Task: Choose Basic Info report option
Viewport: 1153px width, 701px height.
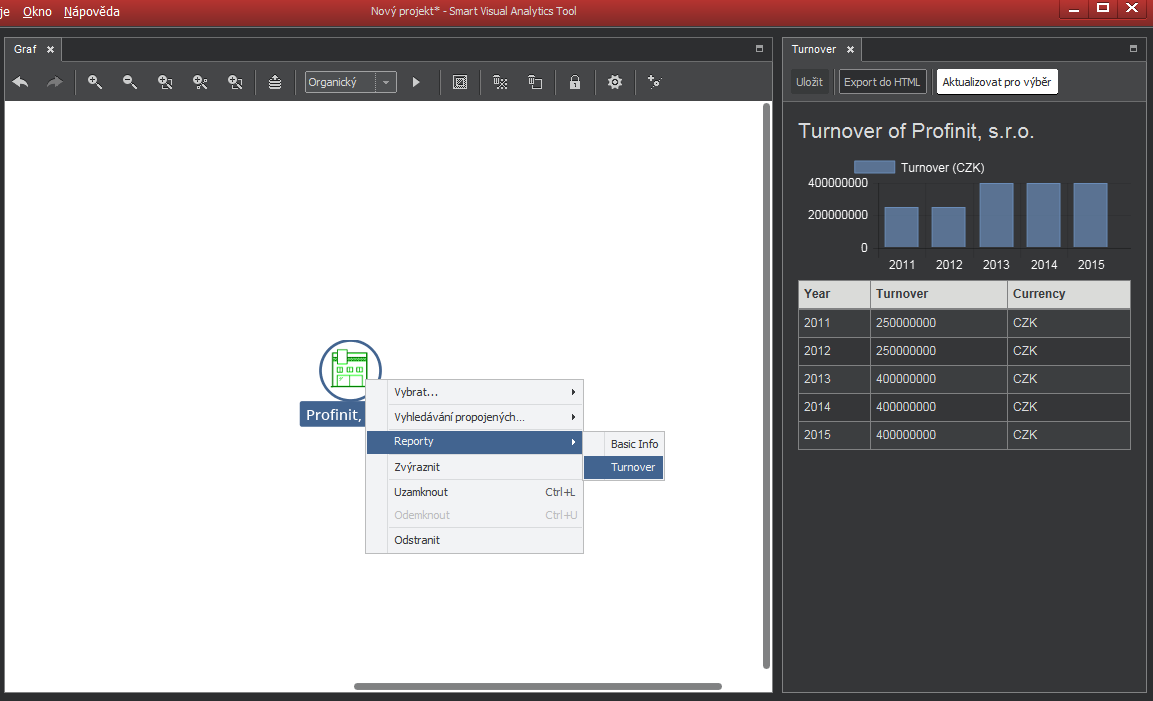Action: pos(634,444)
